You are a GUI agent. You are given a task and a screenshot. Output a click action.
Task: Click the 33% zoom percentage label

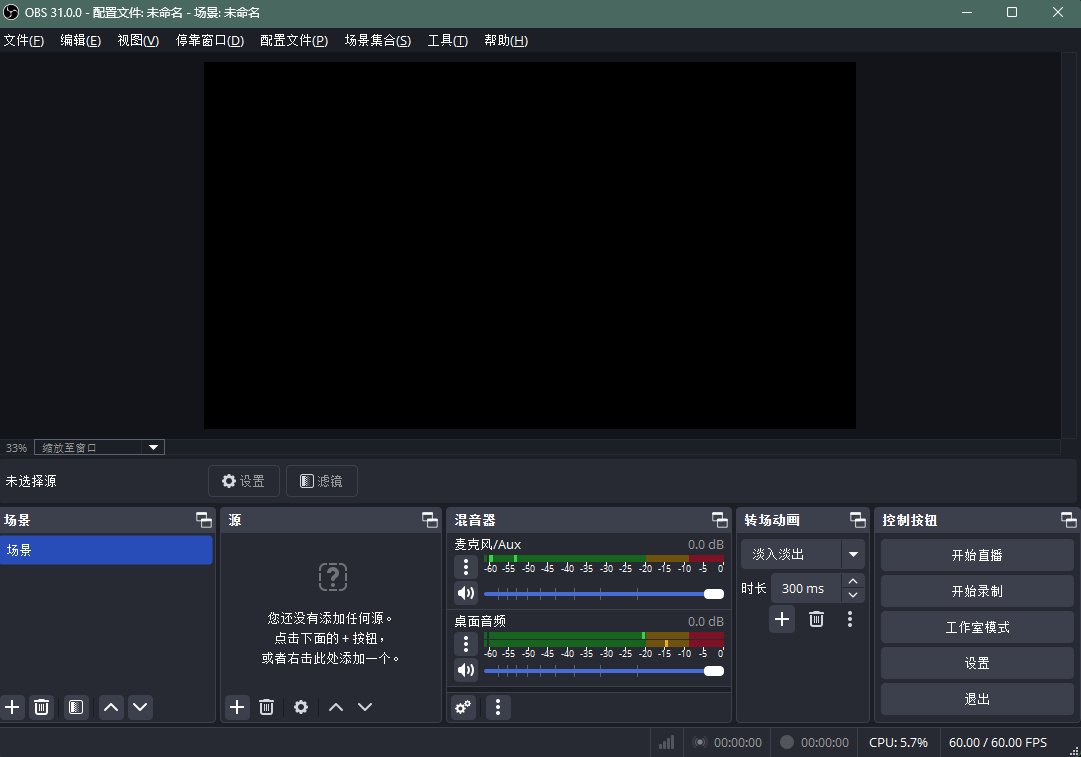[17, 448]
